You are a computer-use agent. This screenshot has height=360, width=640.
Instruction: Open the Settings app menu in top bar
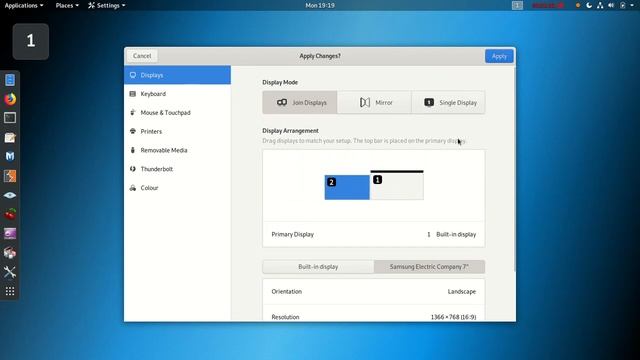107,5
